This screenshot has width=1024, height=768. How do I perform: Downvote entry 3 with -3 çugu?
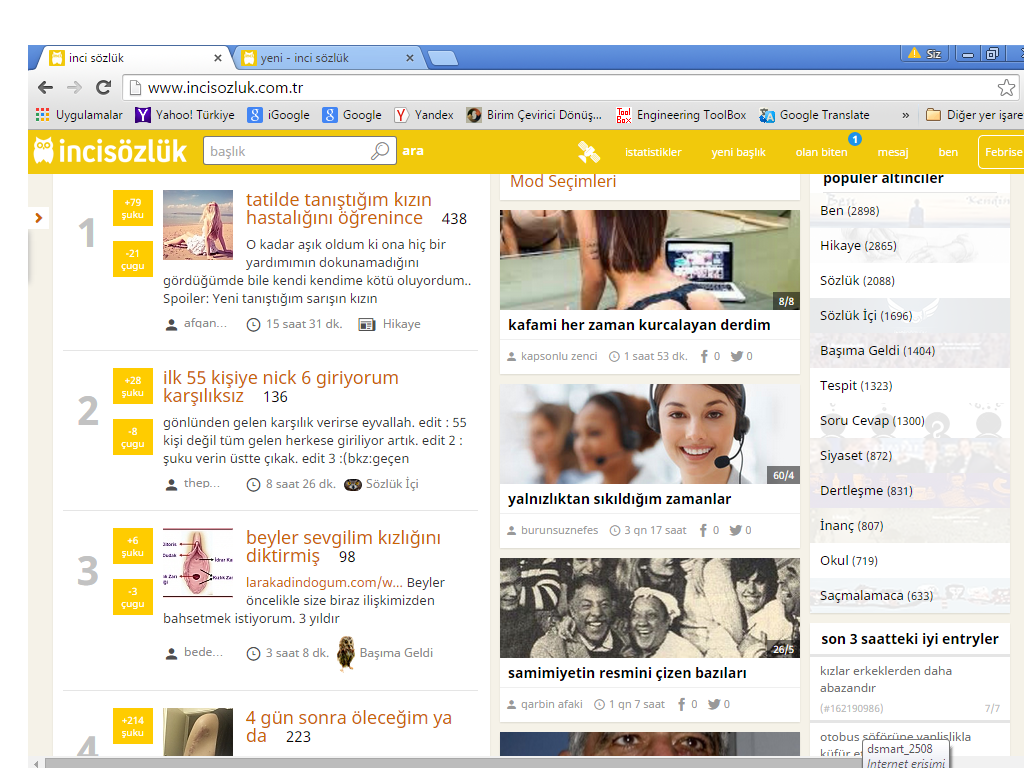coord(133,597)
